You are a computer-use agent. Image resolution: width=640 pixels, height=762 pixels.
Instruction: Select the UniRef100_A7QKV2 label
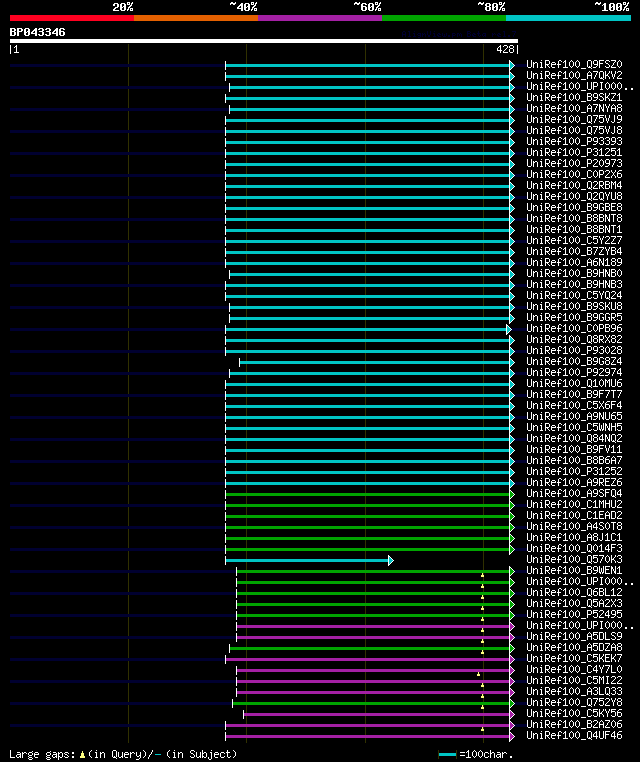click(x=574, y=75)
